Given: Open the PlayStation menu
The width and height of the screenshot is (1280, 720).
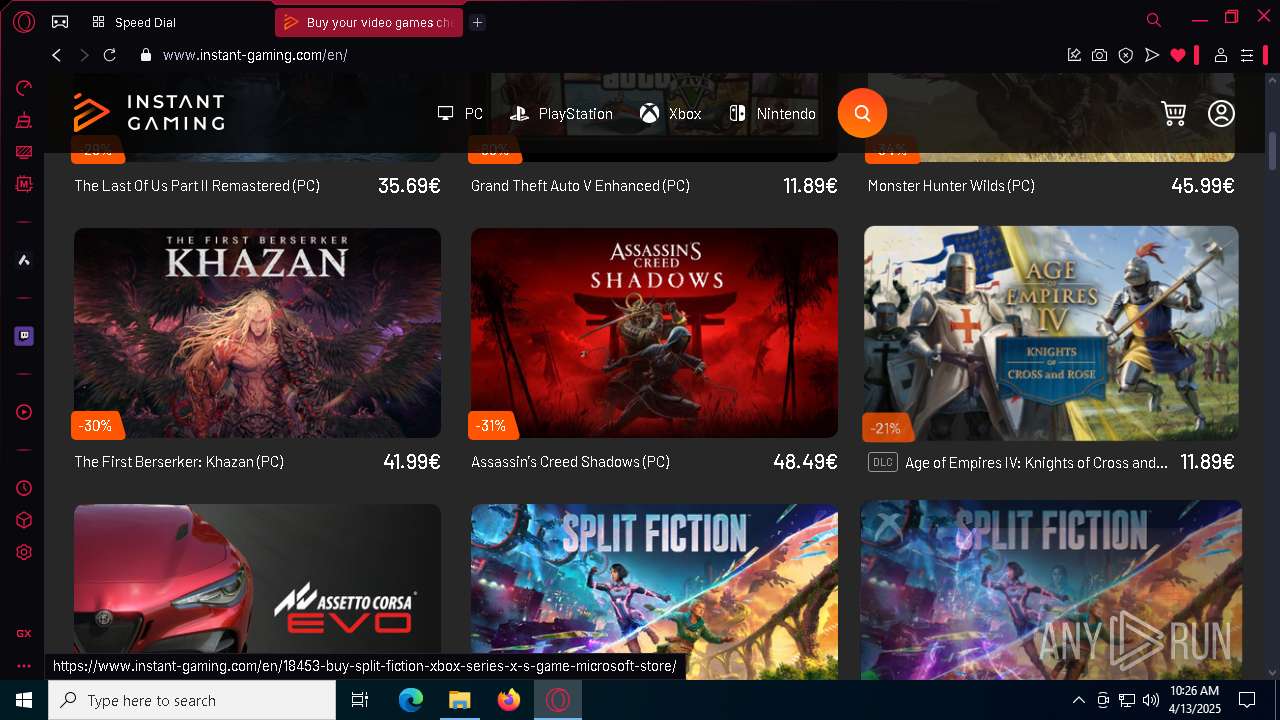Looking at the screenshot, I should (x=561, y=114).
